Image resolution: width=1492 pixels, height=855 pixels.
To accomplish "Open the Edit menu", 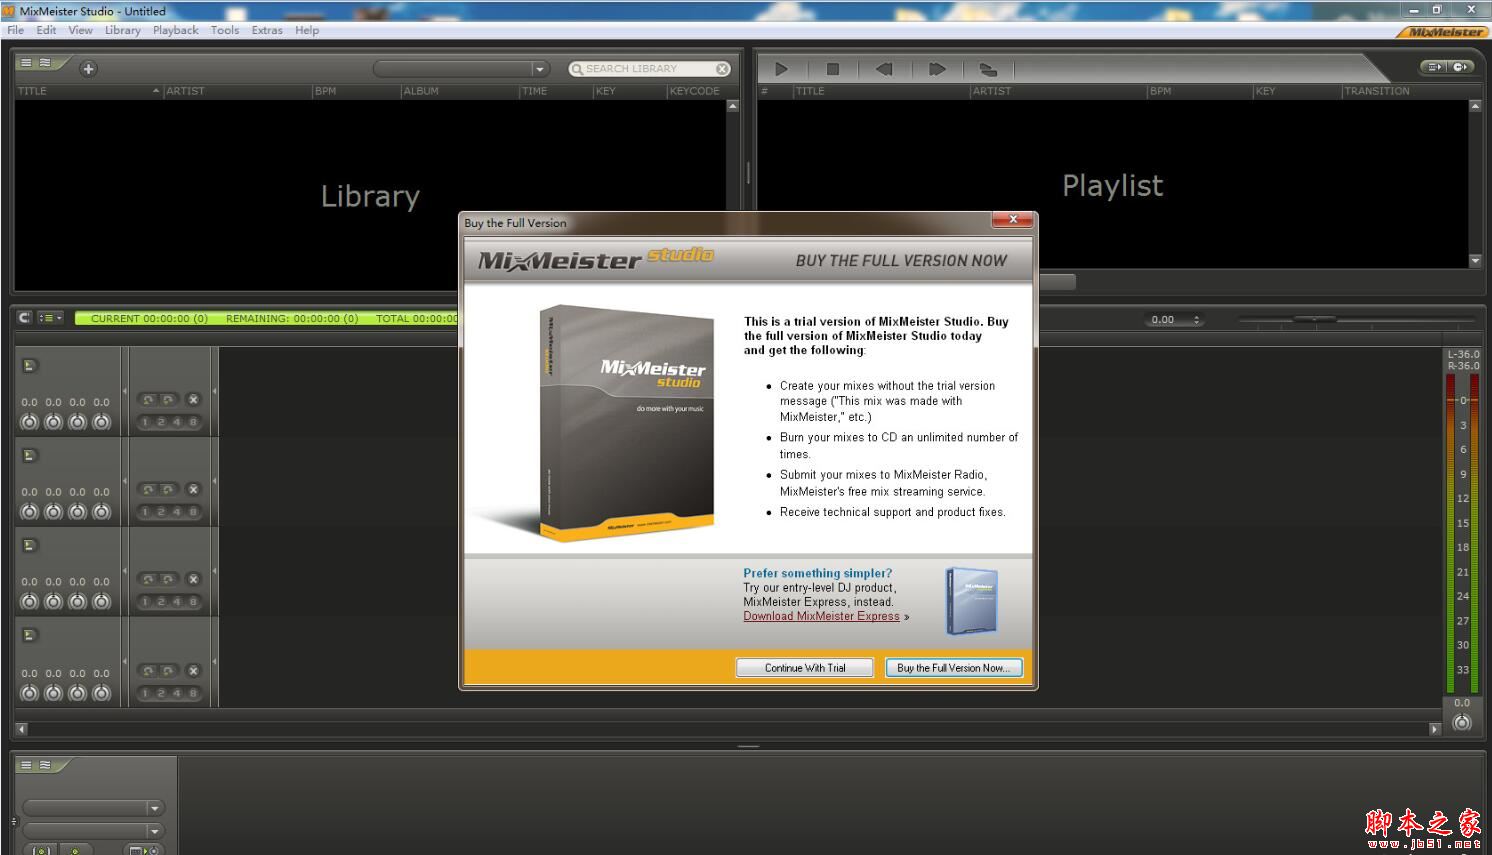I will pyautogui.click(x=46, y=30).
